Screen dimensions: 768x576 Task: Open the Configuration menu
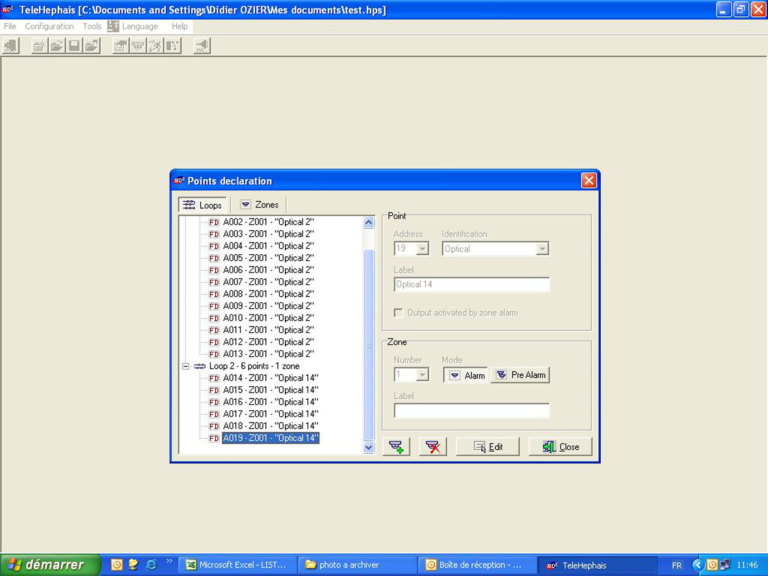pos(49,26)
